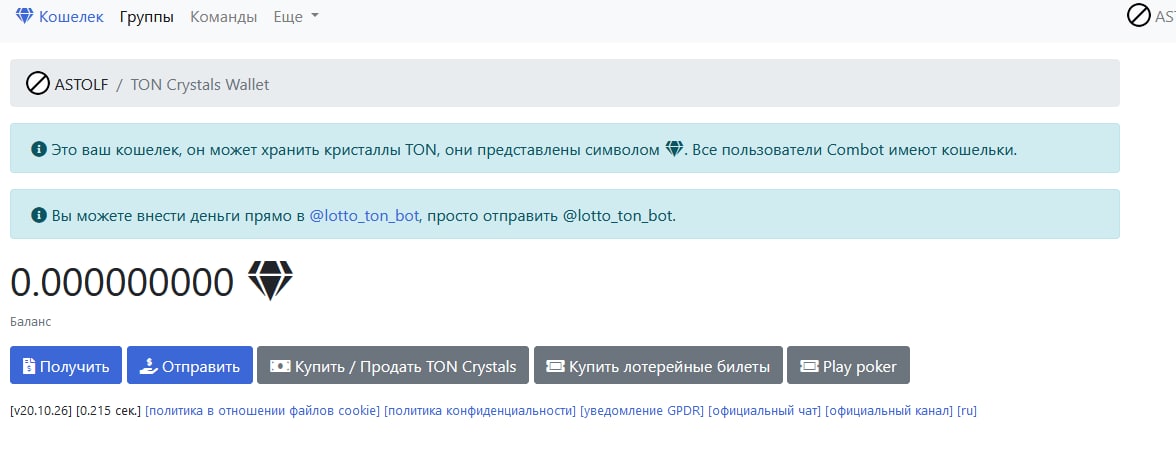Click the info icon in the deposit notice
This screenshot has width=1176, height=469.
point(39,215)
